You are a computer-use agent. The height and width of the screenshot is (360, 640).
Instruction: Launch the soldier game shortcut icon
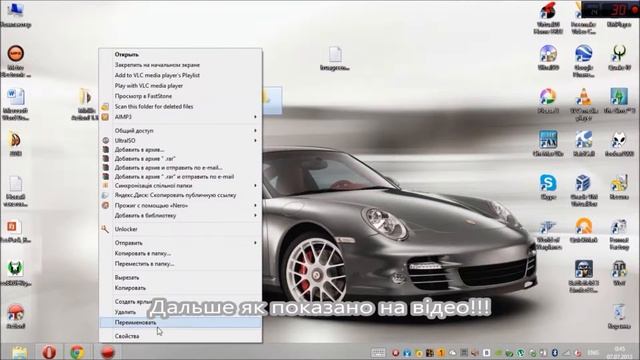pos(584,276)
